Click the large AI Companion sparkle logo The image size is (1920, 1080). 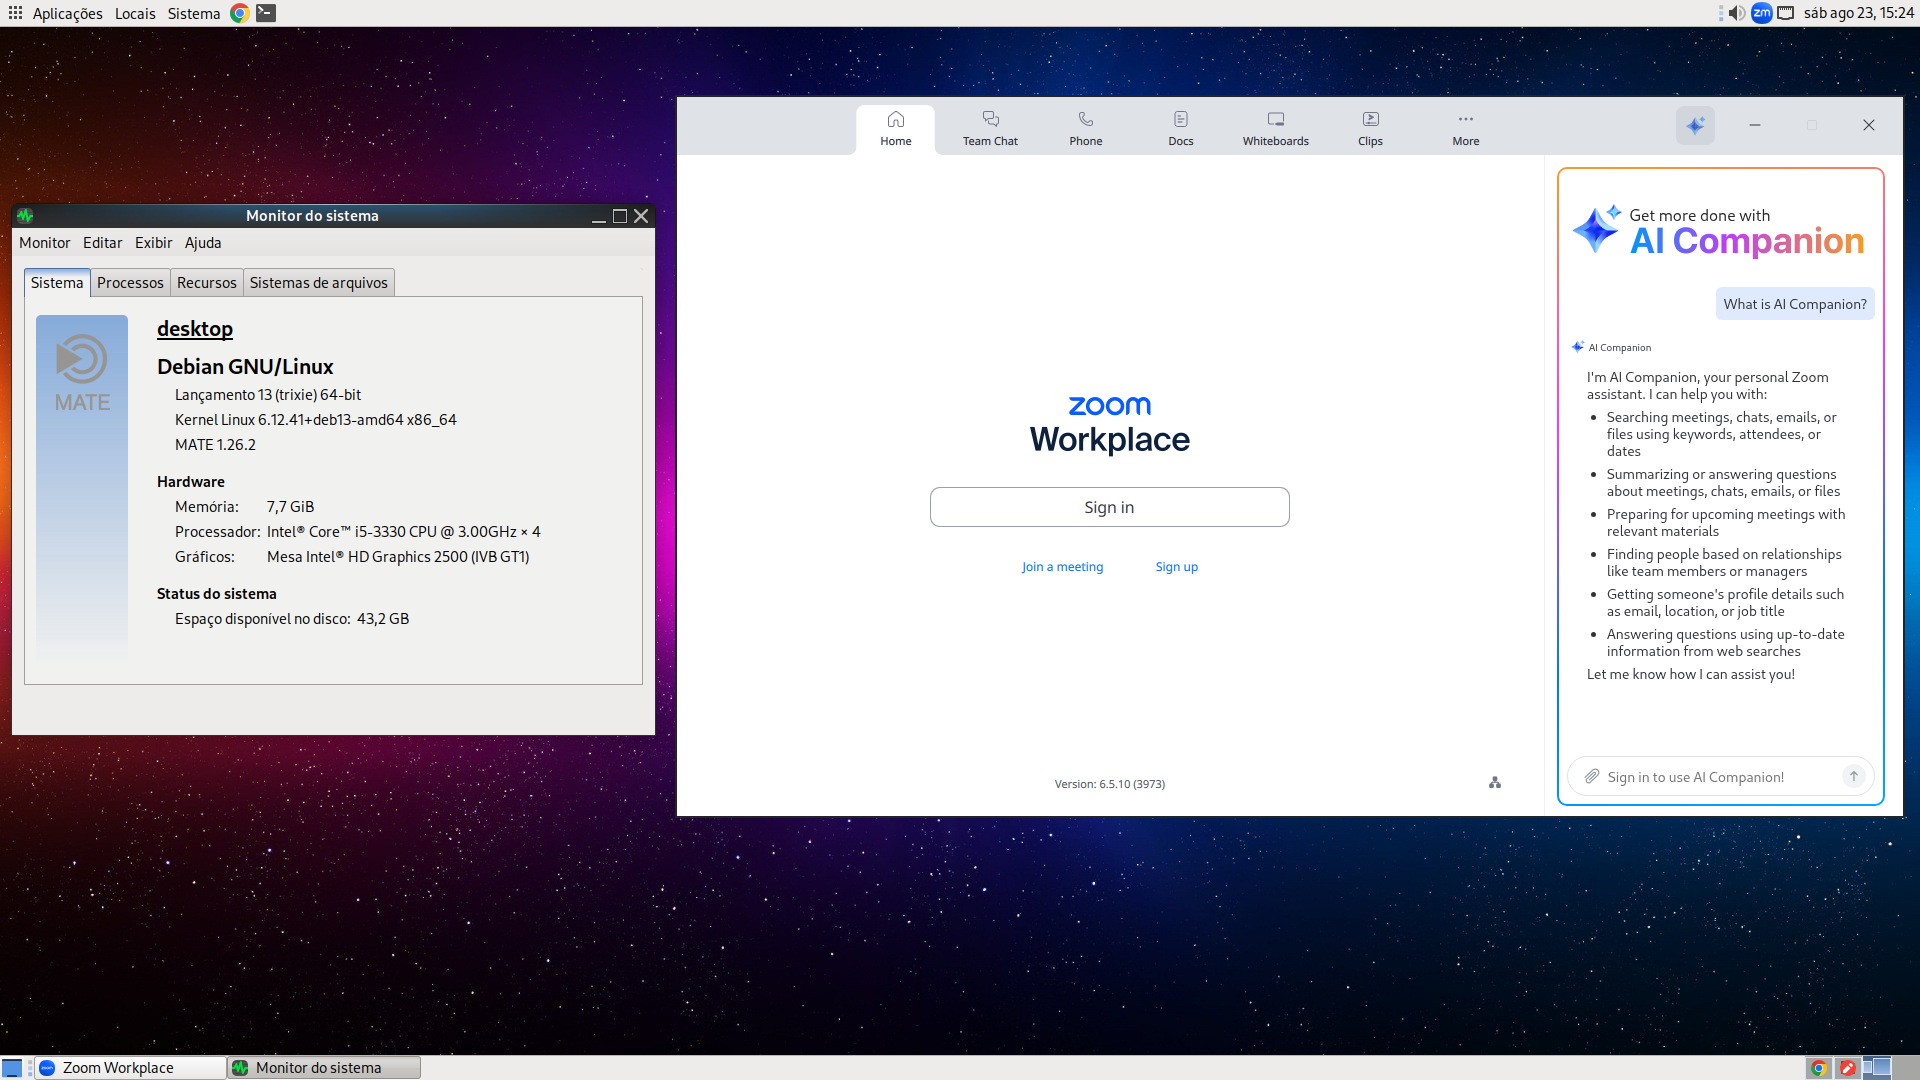(1596, 229)
